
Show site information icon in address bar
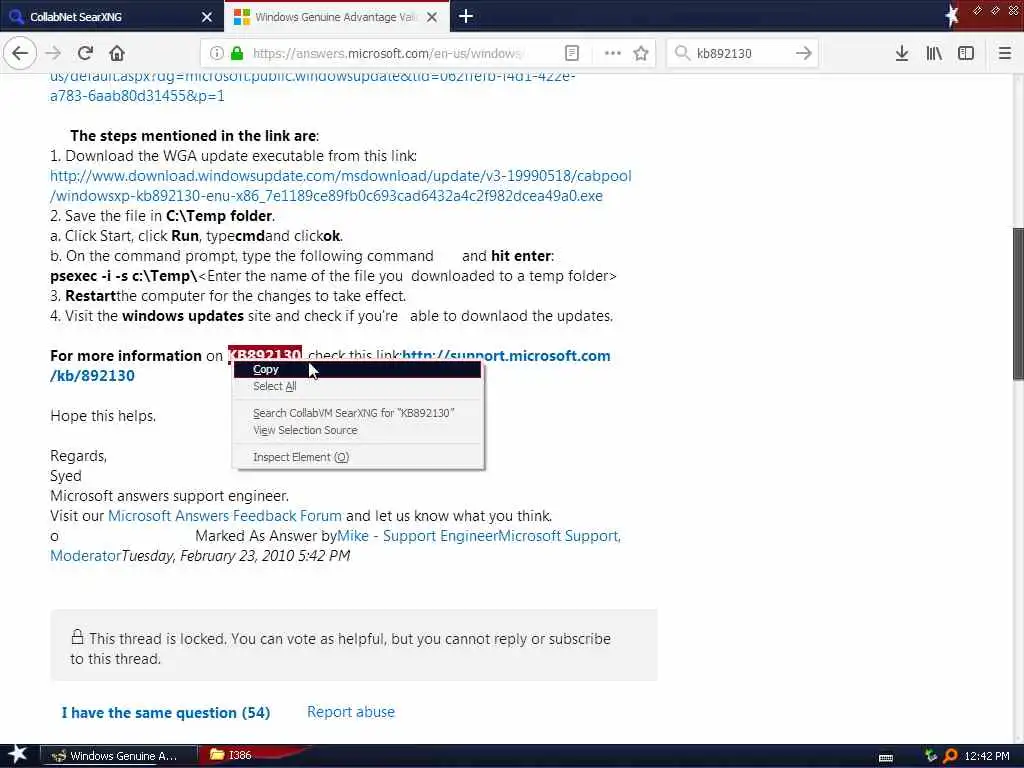click(217, 53)
